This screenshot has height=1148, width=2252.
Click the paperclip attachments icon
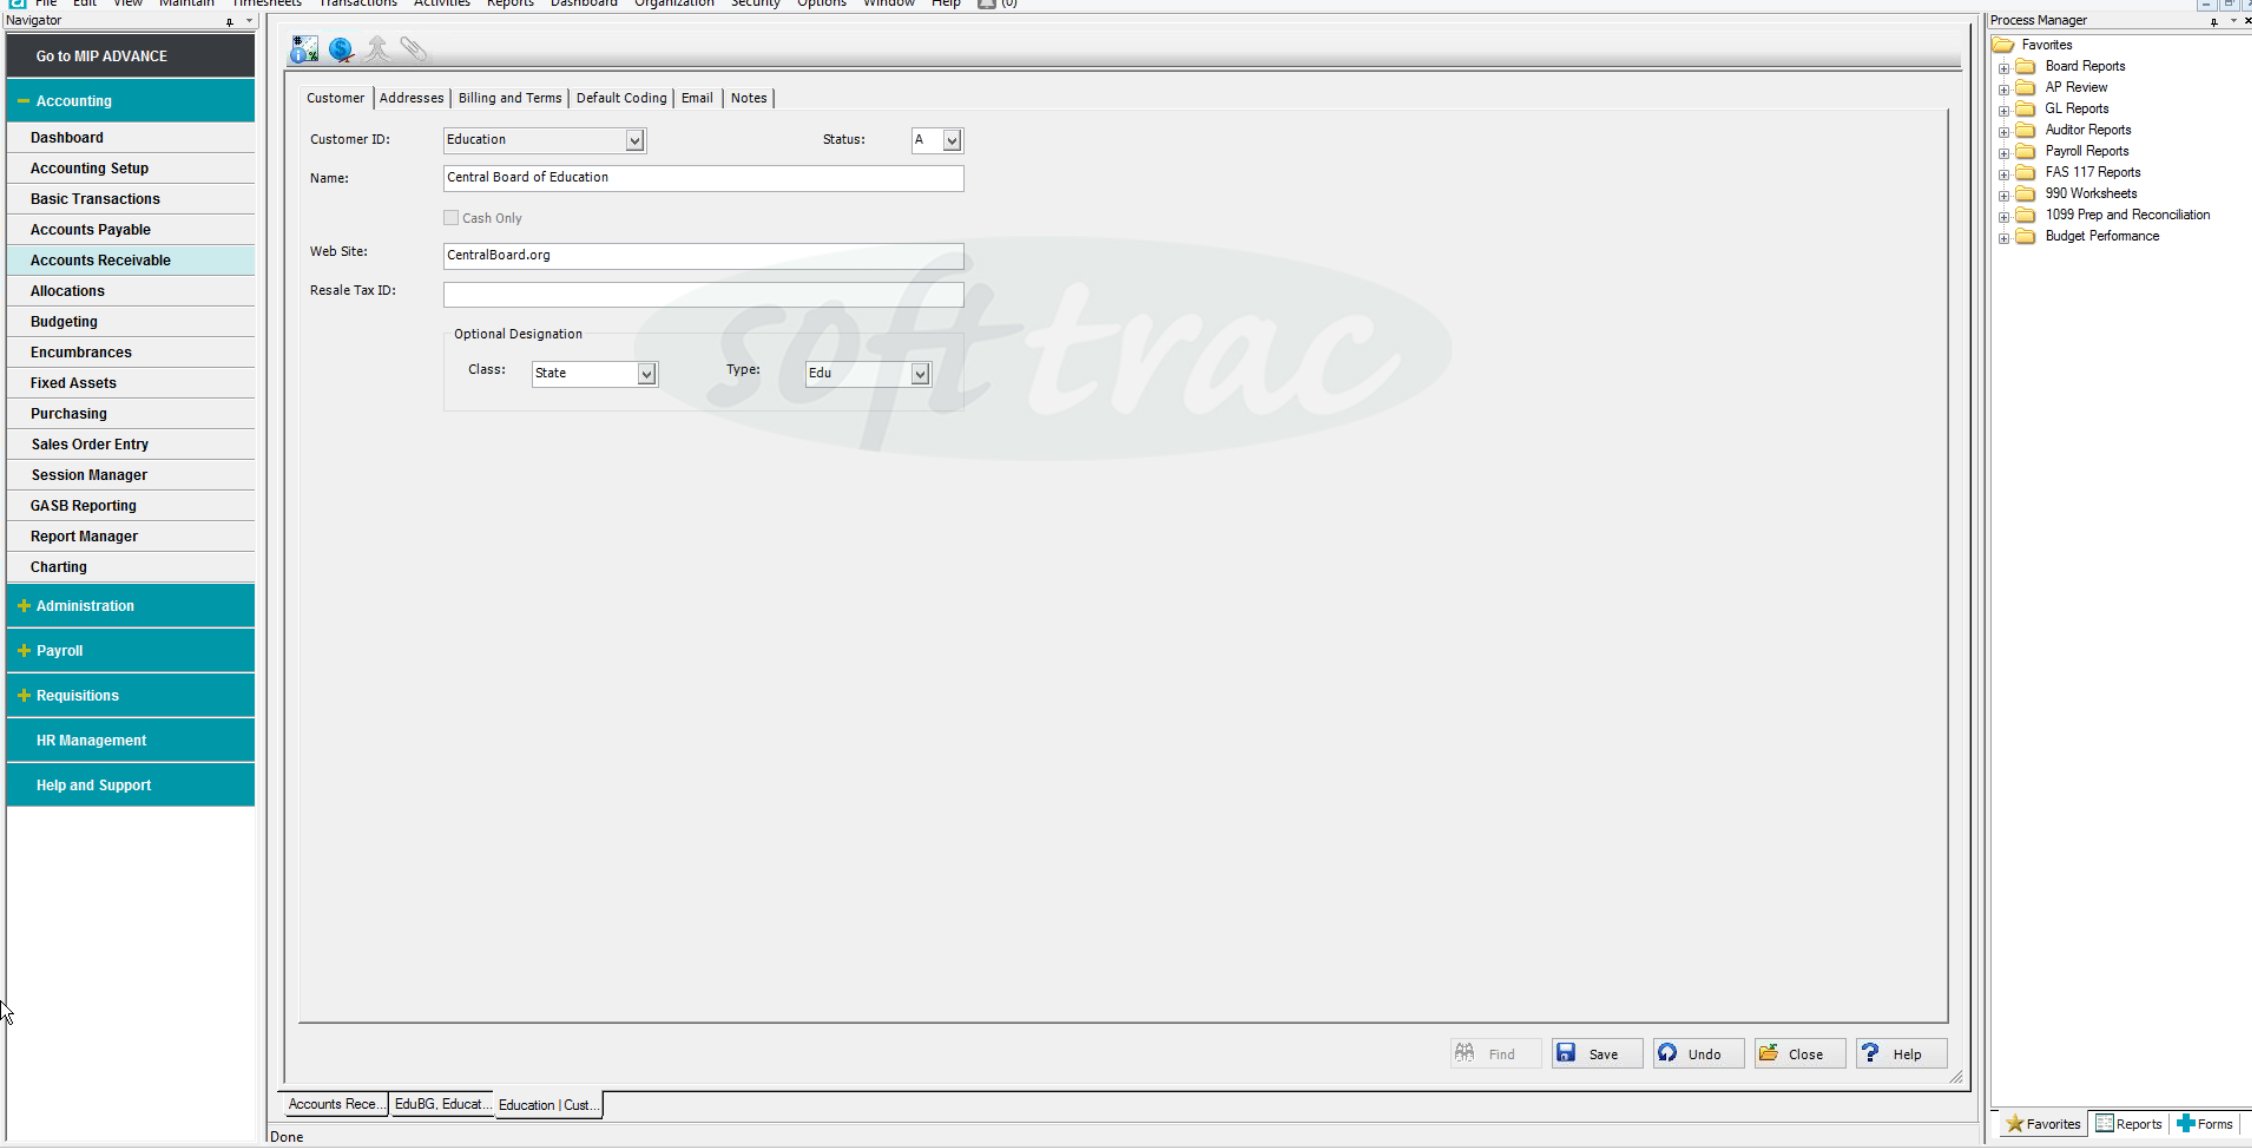pyautogui.click(x=413, y=49)
